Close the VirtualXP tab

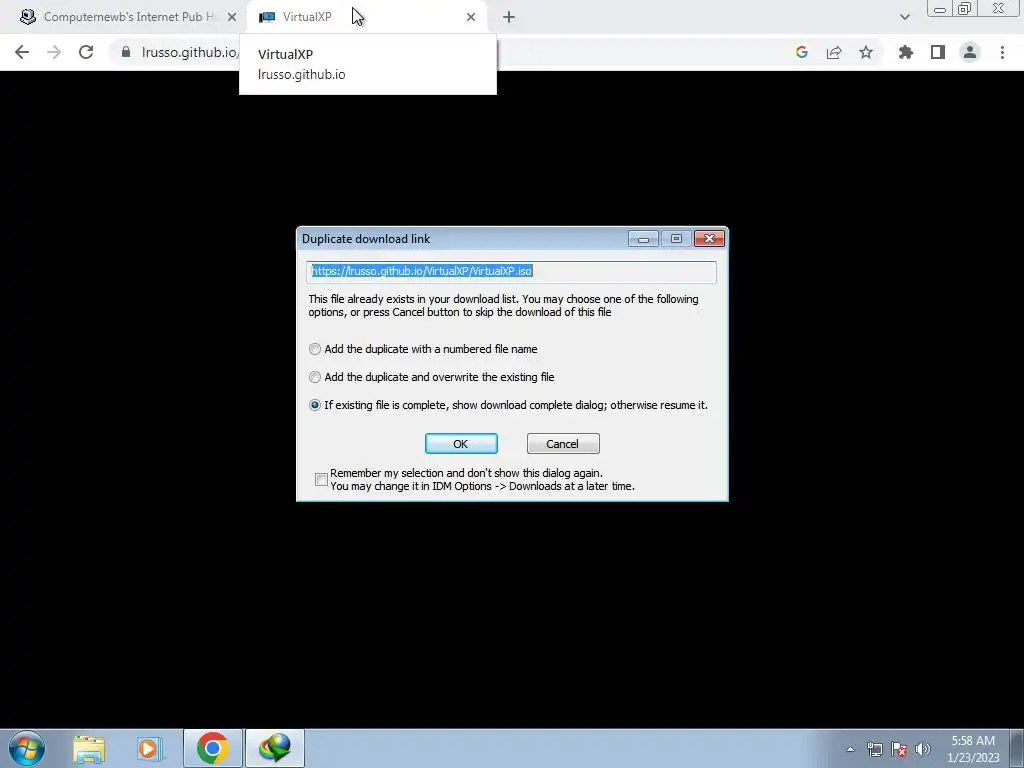tap(471, 17)
